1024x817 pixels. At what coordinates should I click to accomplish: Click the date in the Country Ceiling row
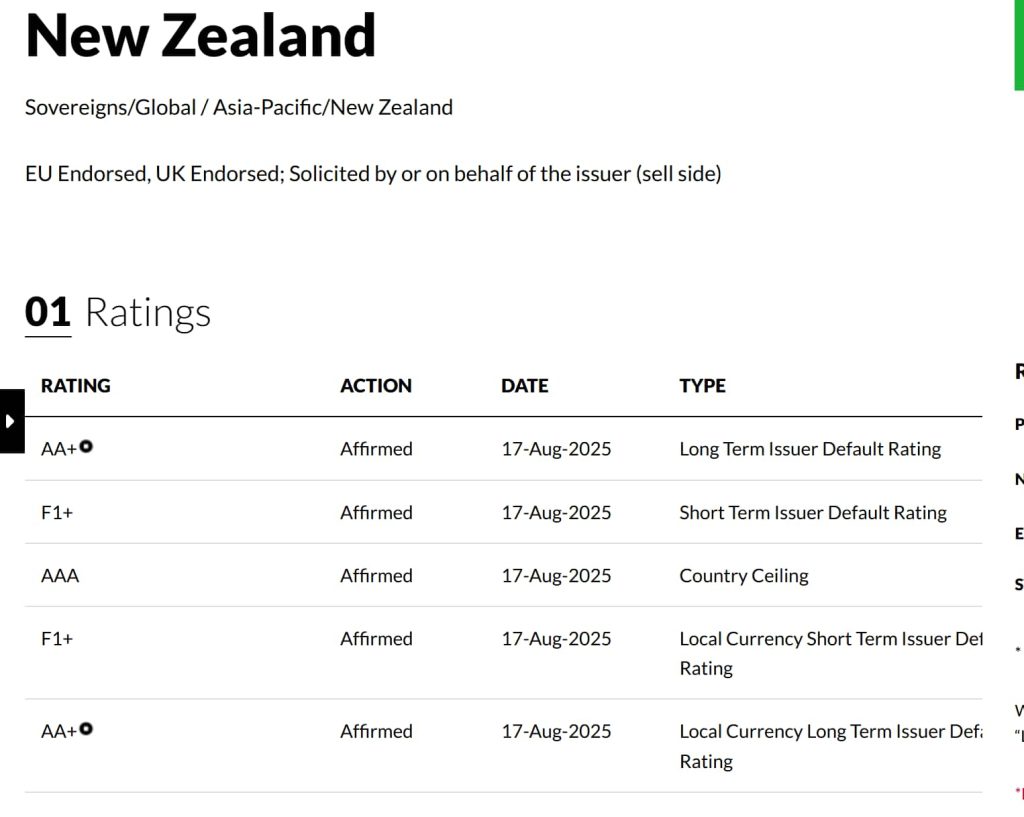pos(556,576)
